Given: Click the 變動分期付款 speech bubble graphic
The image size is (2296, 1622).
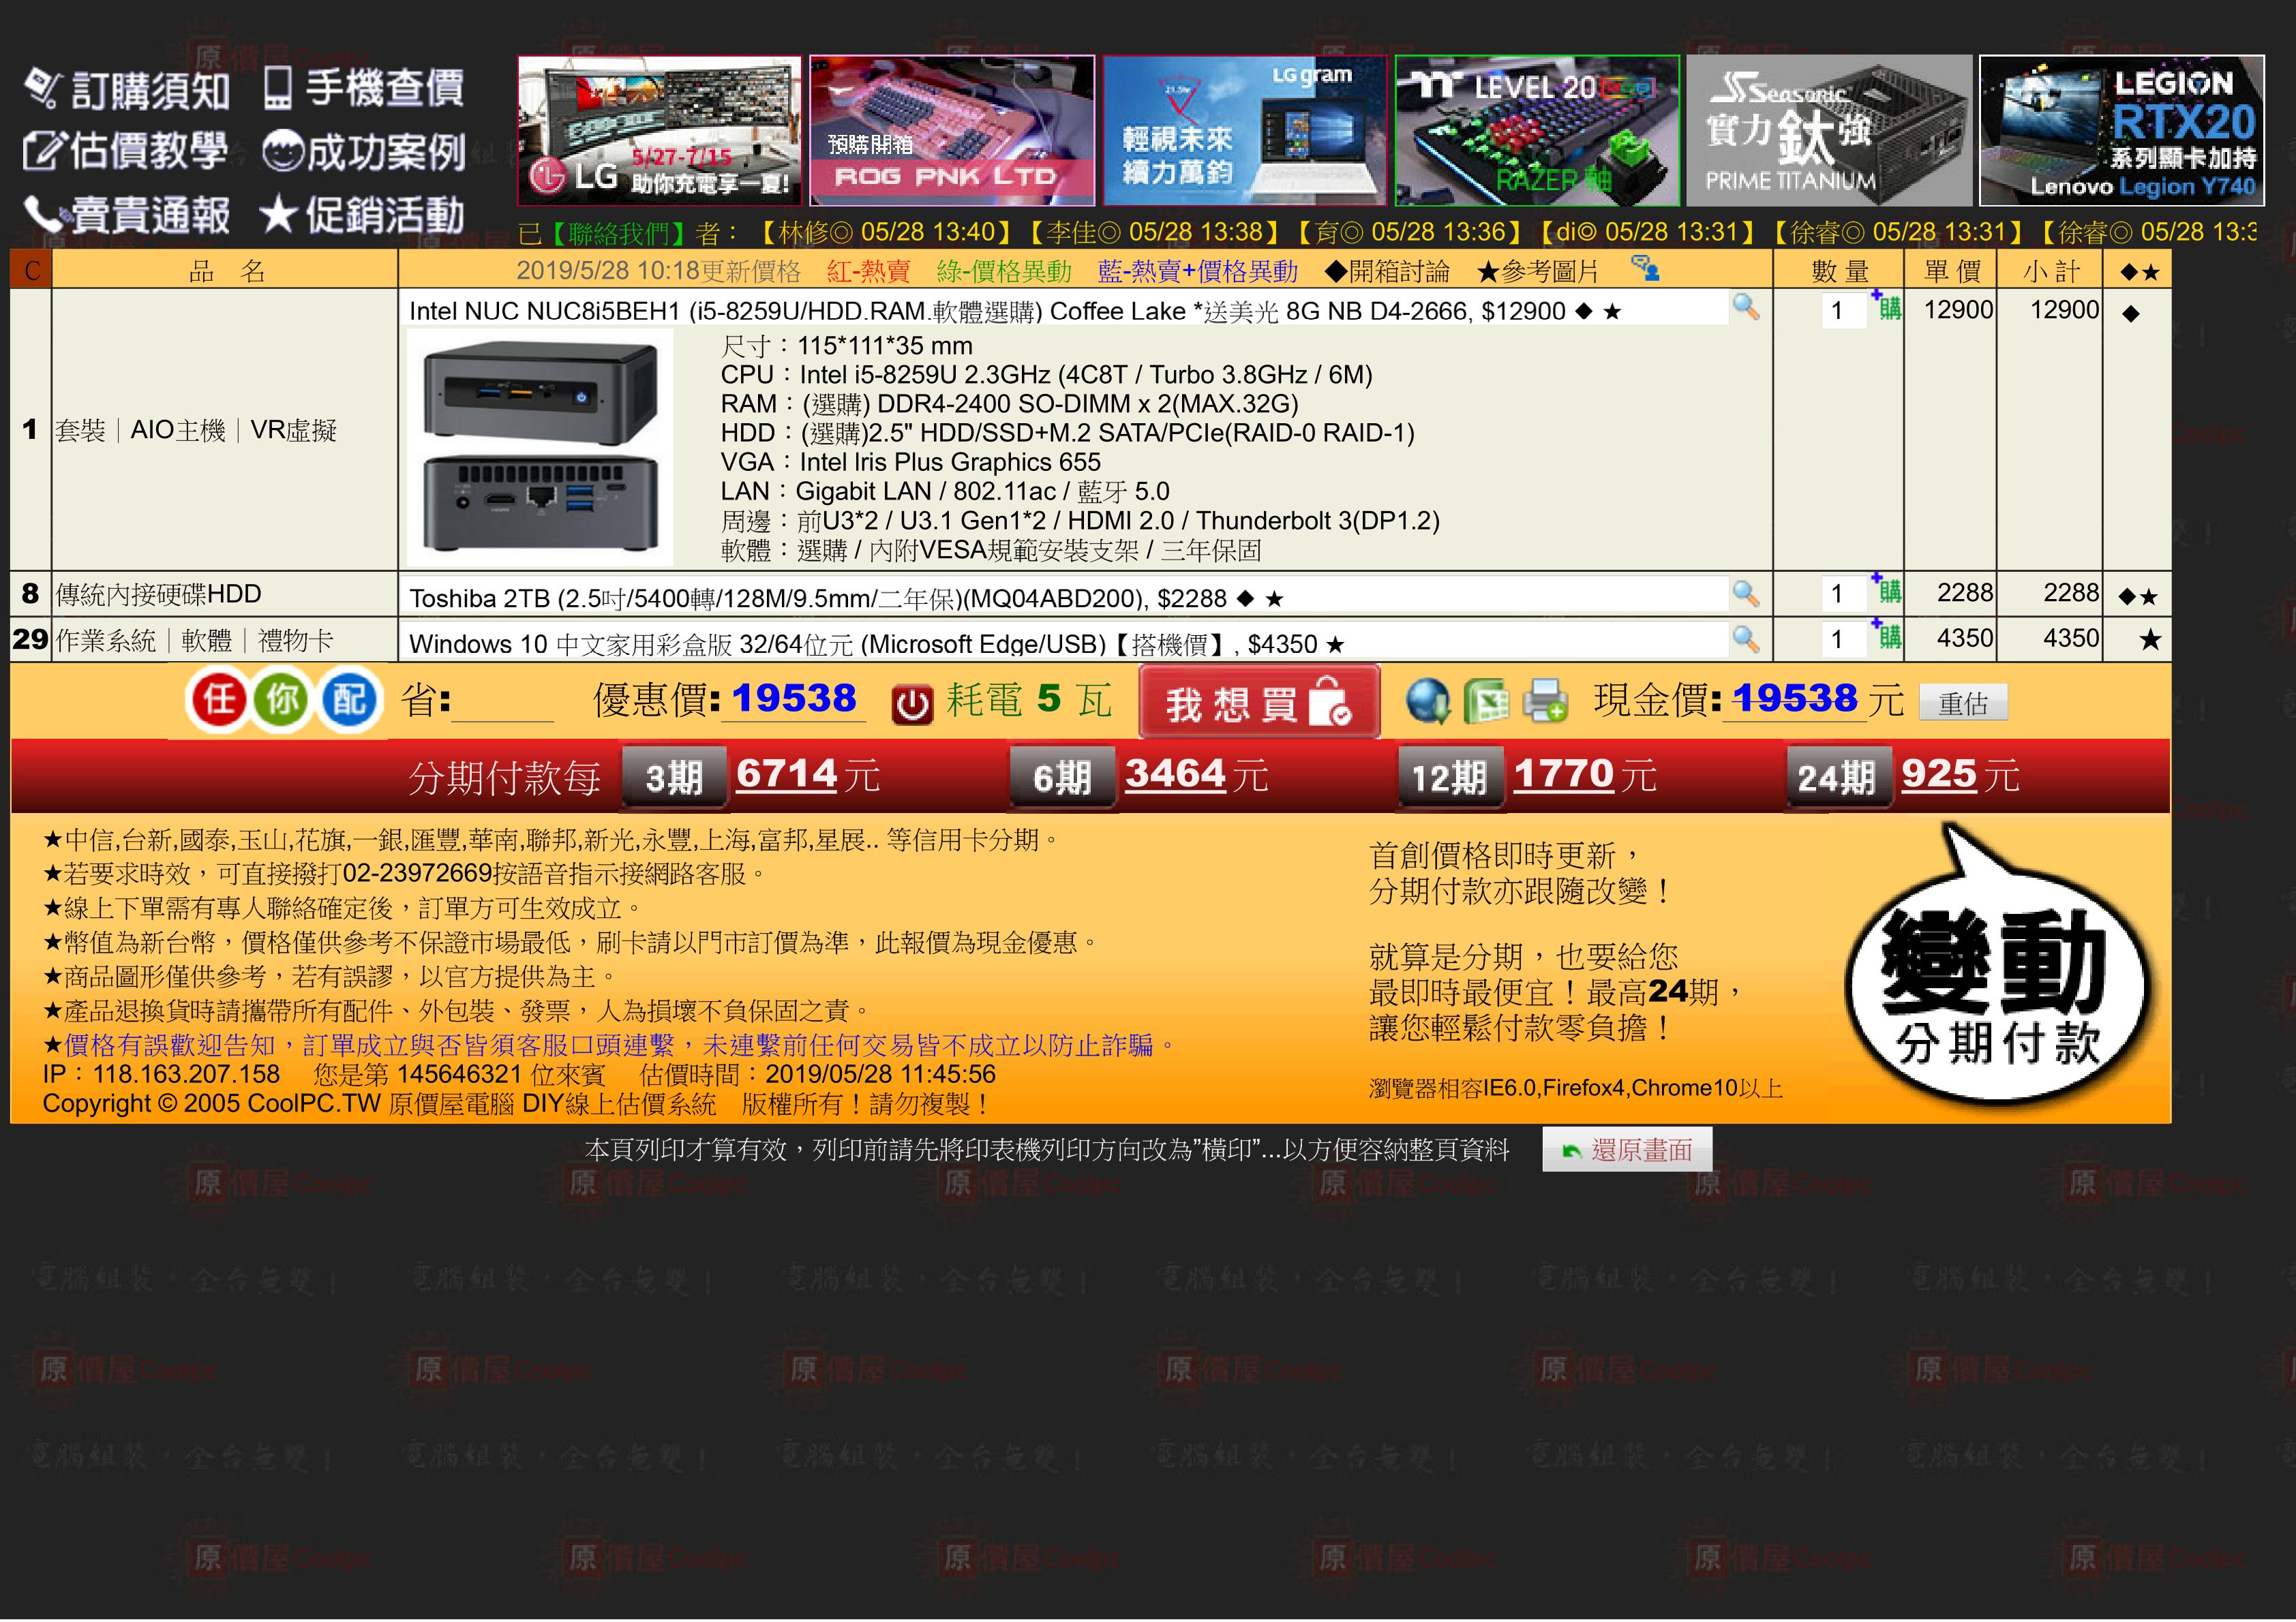Looking at the screenshot, I should [1997, 965].
